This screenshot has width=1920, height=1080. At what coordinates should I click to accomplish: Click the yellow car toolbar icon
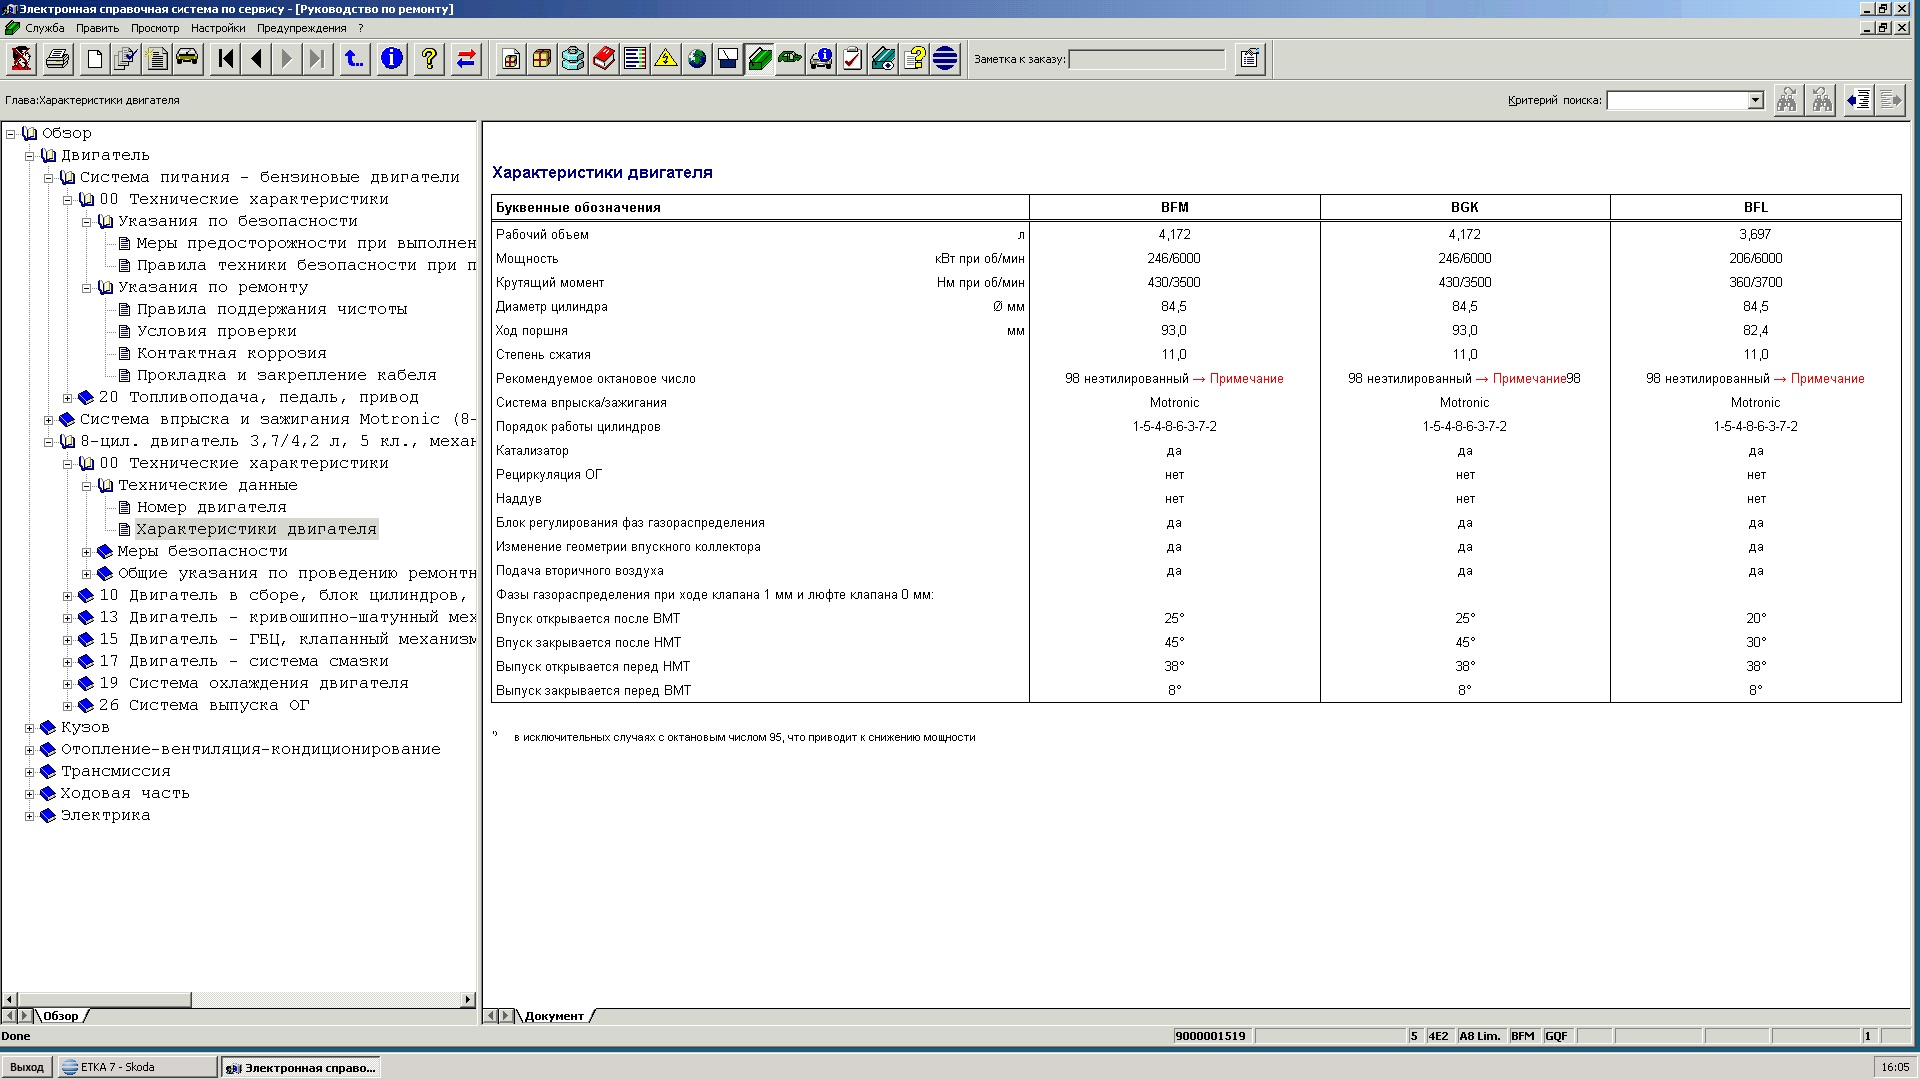click(x=188, y=59)
